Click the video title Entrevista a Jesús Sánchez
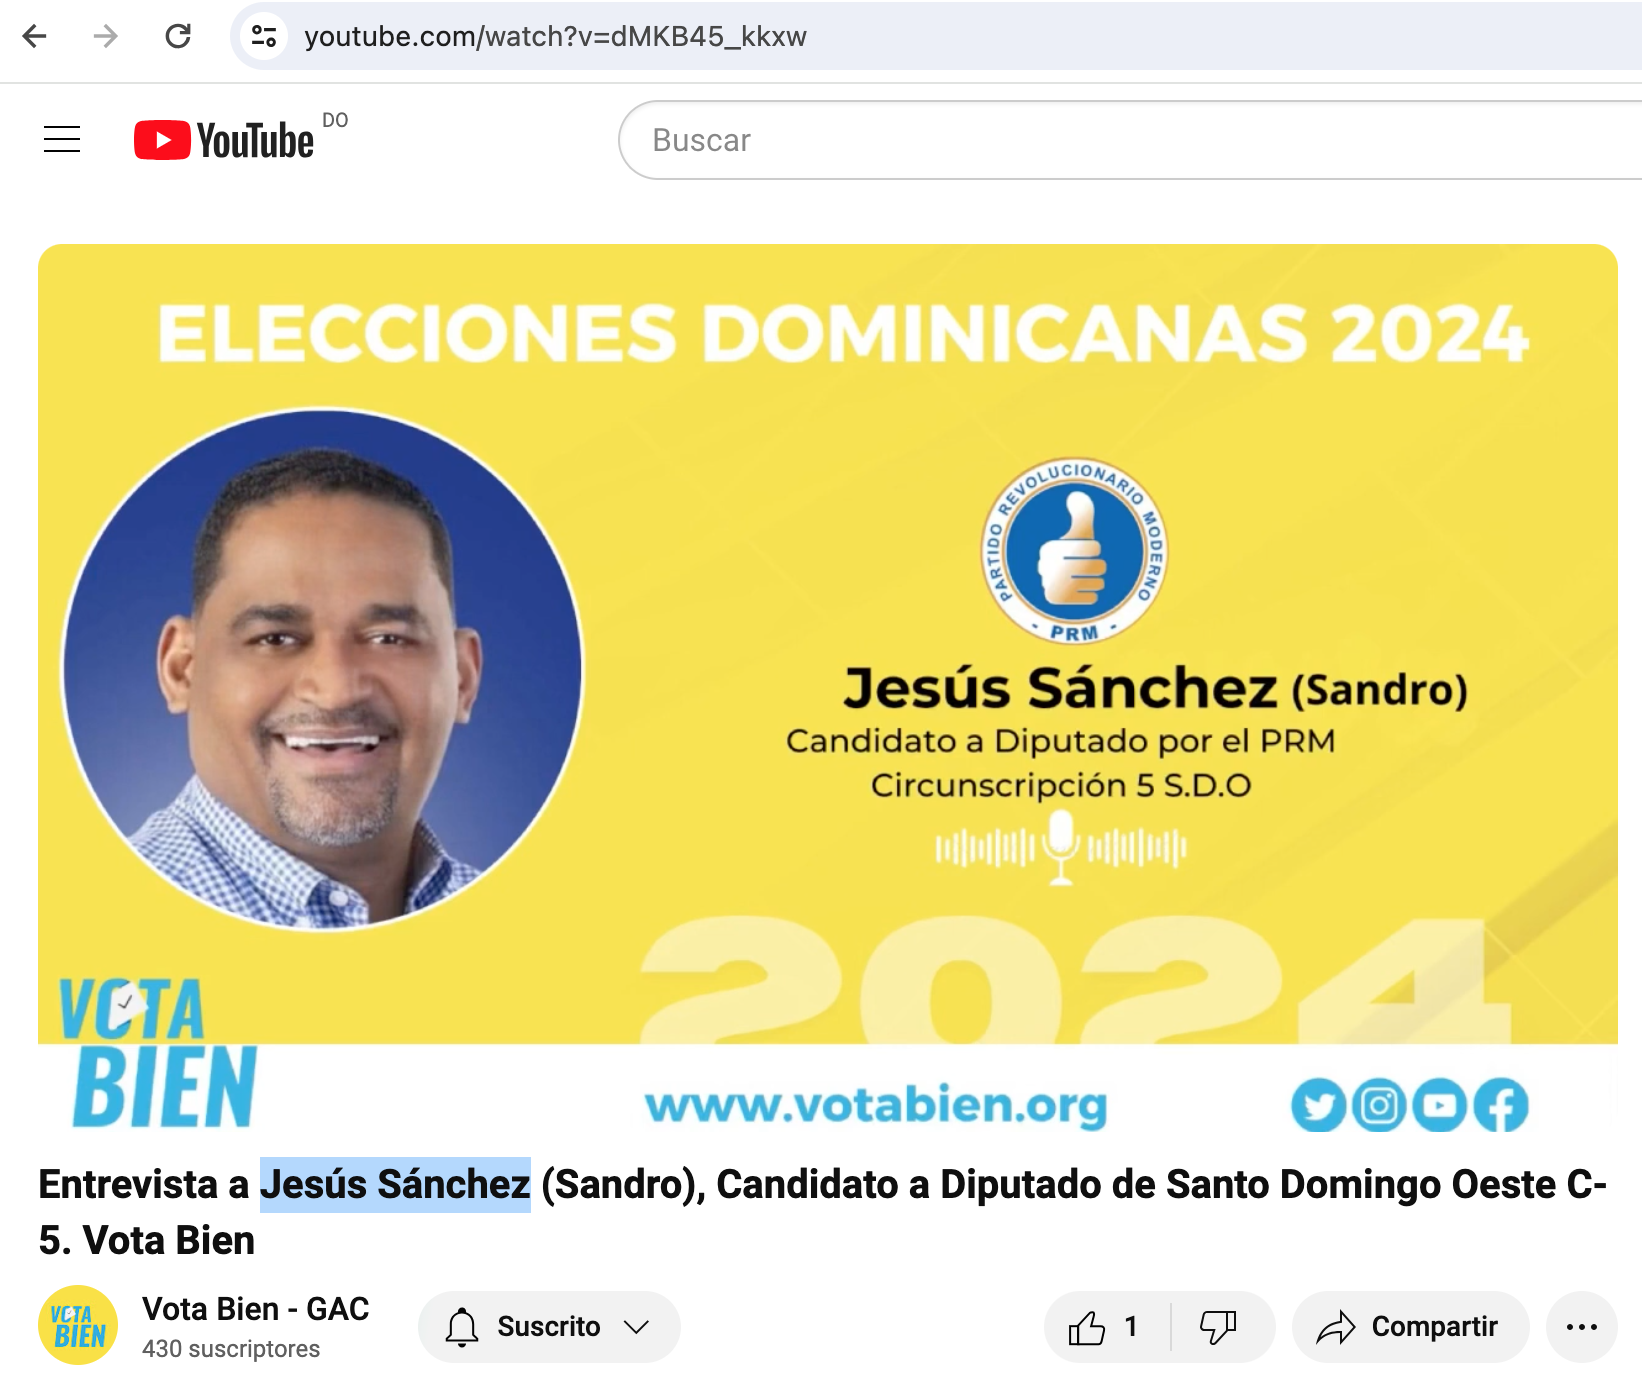Screen dimensions: 1642x1378 pos(822,1212)
